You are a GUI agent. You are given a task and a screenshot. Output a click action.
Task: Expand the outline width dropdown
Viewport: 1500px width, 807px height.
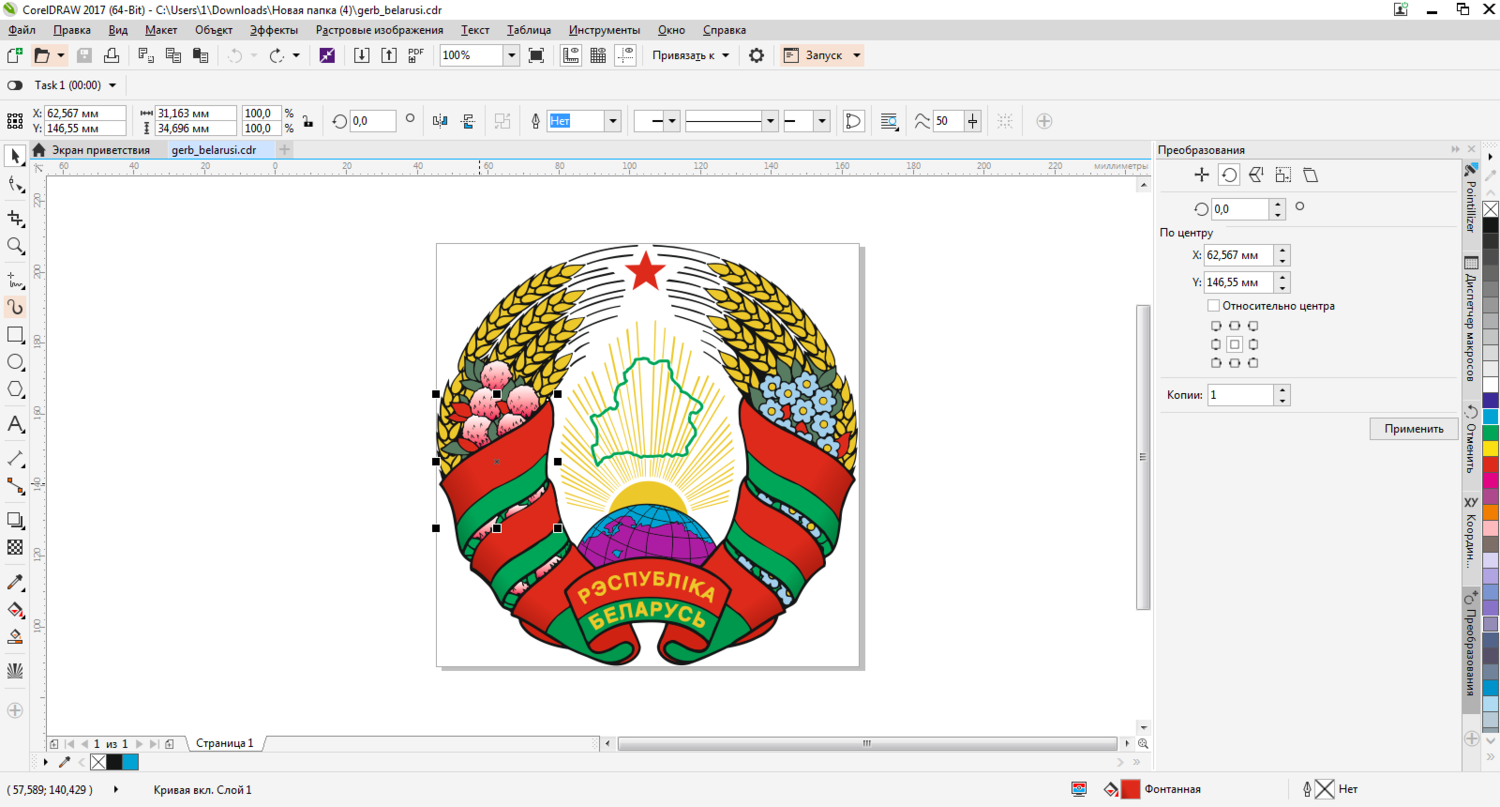click(x=612, y=121)
